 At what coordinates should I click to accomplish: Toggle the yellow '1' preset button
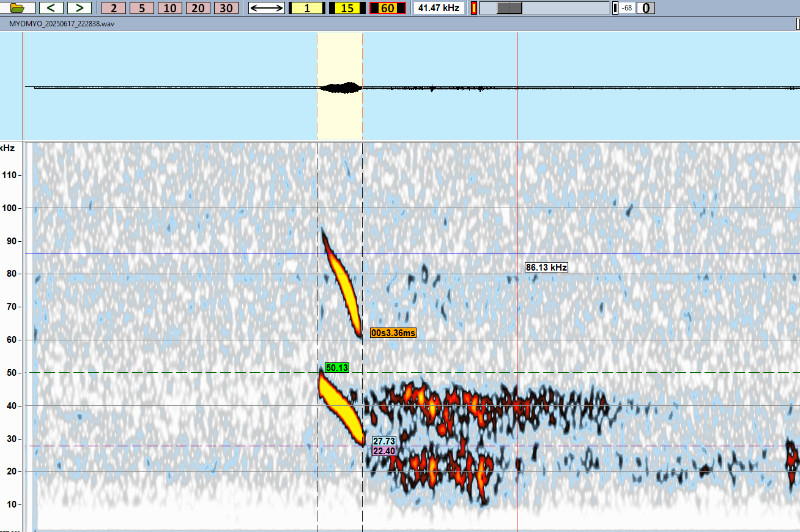click(x=306, y=8)
